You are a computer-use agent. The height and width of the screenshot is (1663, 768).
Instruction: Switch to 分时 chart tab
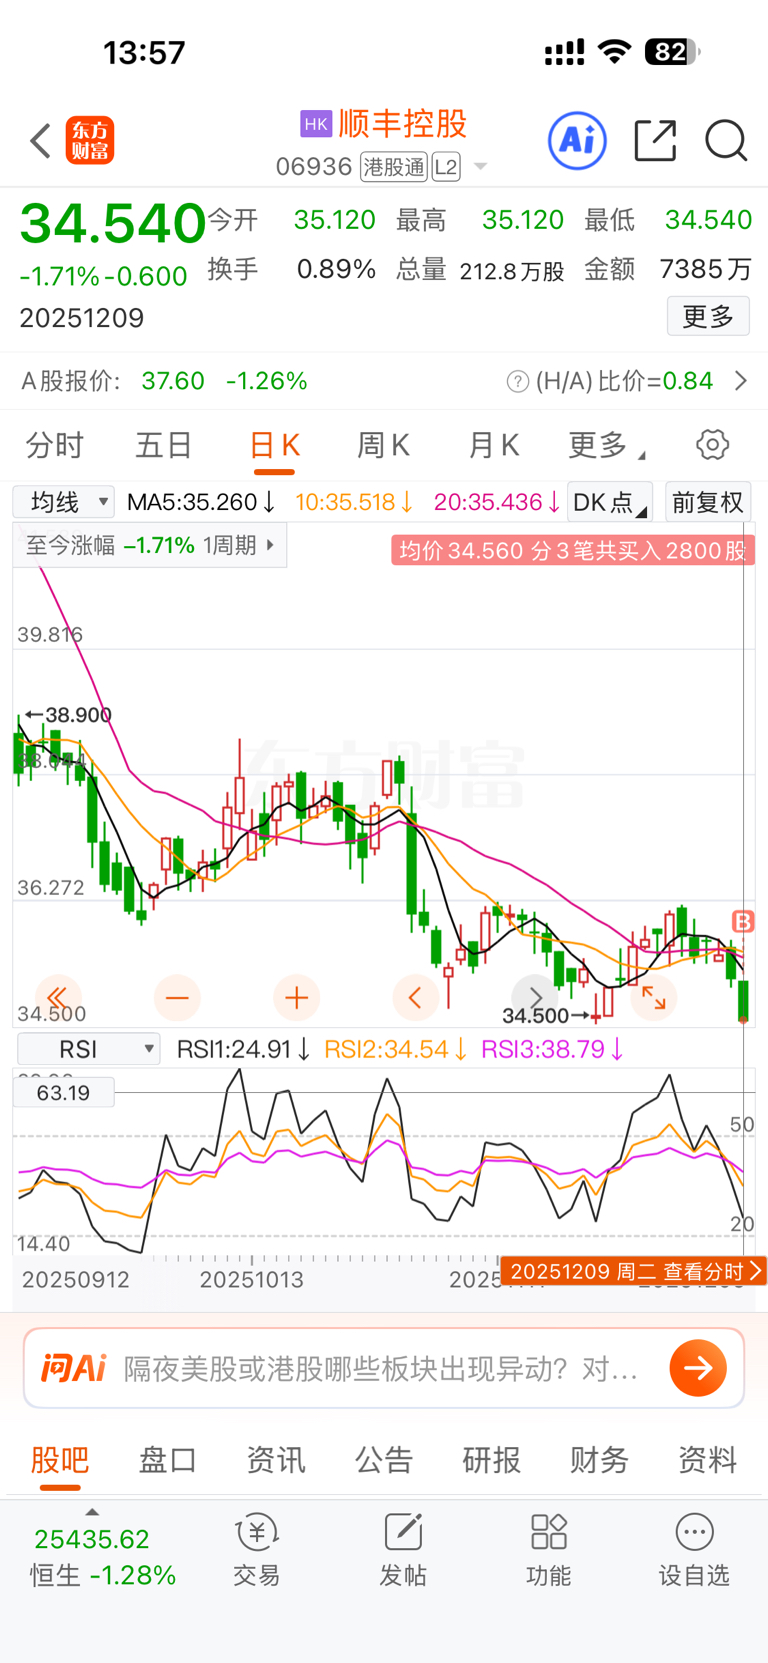(54, 445)
